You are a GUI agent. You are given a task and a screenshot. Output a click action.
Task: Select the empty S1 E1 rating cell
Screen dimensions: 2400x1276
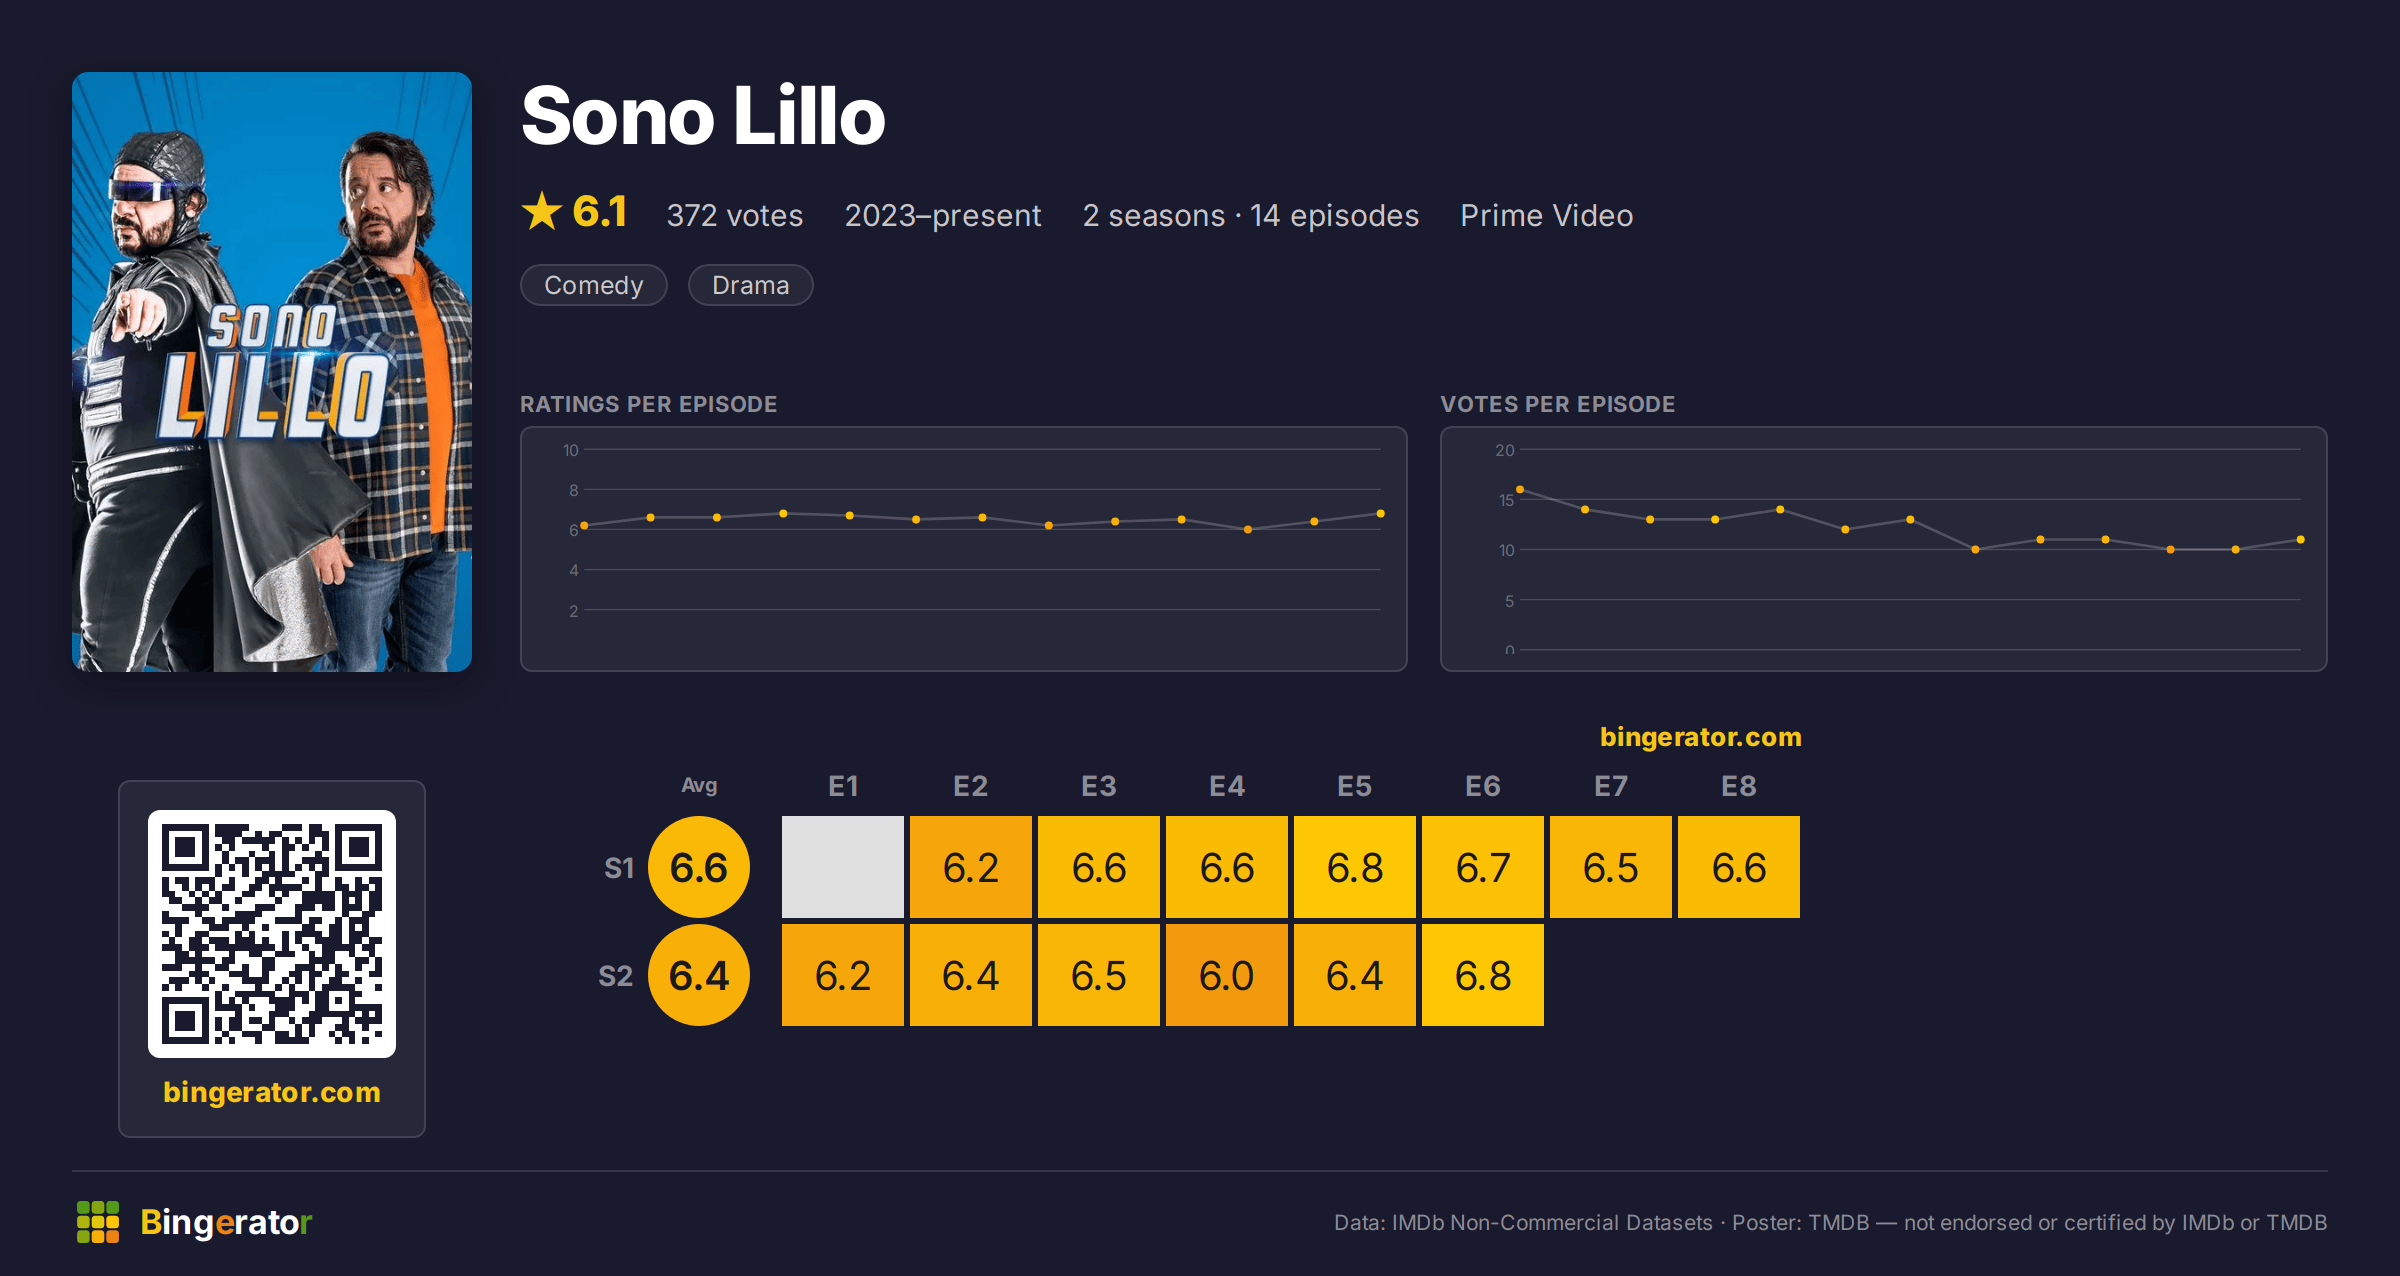(x=843, y=867)
